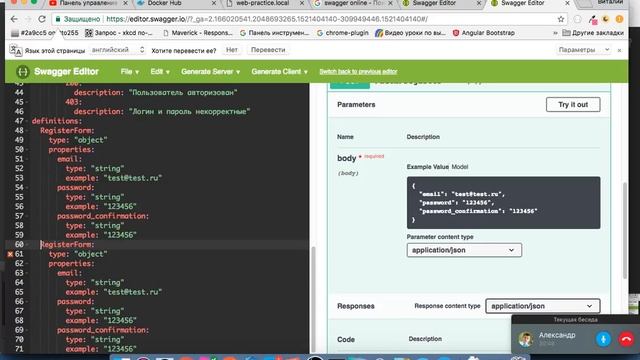Open the #2a9cc5 bookmark
Viewport: 640px width, 360px height.
pos(44,33)
